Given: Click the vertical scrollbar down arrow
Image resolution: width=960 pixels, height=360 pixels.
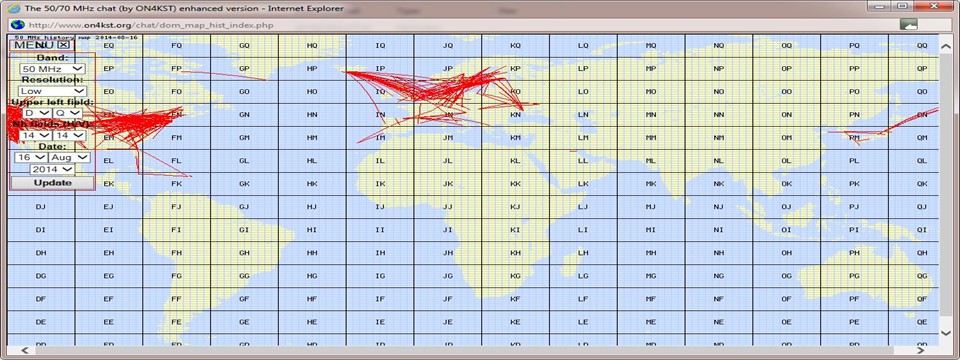Looking at the screenshot, I should click(945, 333).
